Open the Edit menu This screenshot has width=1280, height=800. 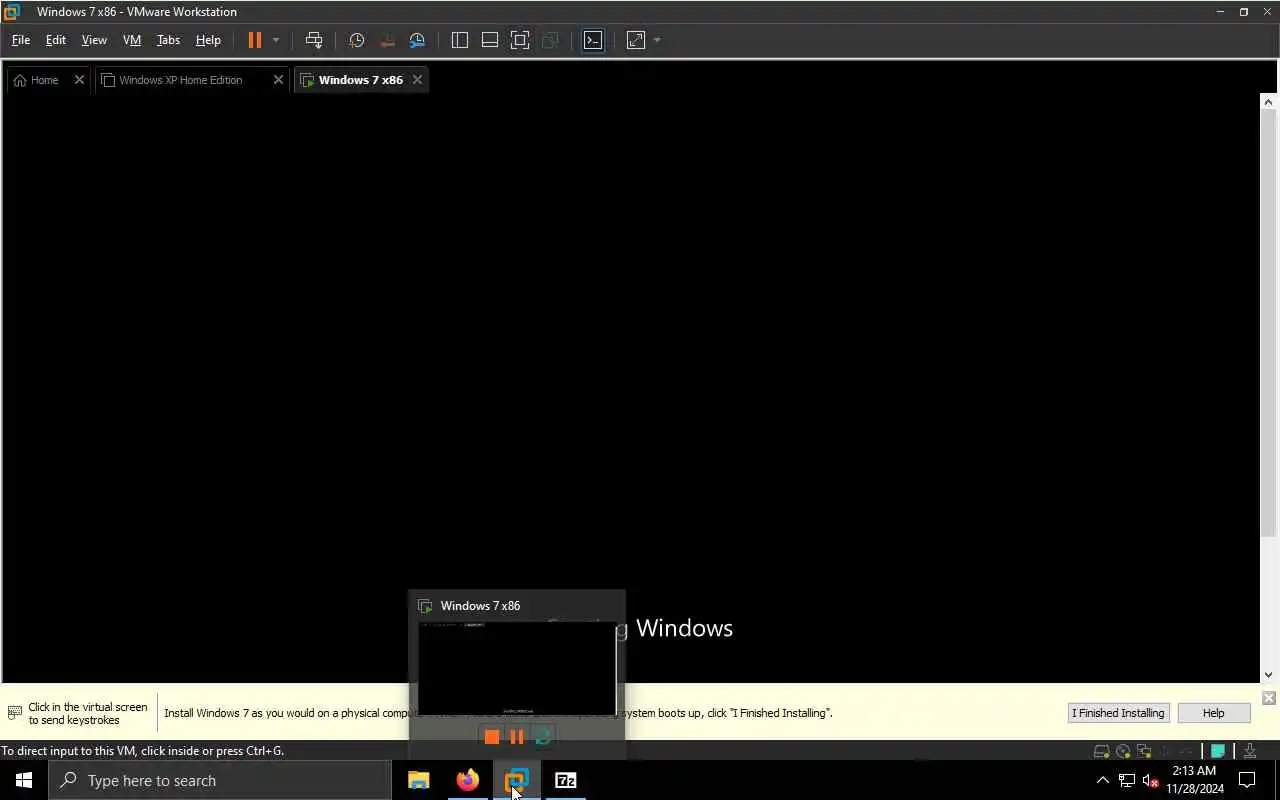tap(56, 40)
